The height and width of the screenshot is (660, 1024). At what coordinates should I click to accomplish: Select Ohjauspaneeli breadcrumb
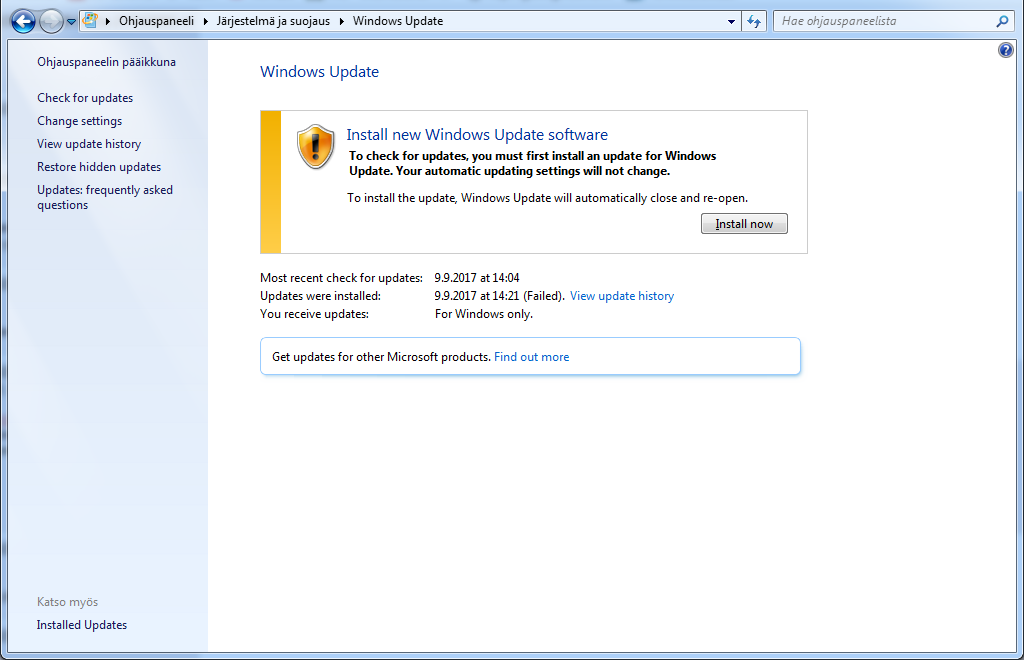pos(156,21)
